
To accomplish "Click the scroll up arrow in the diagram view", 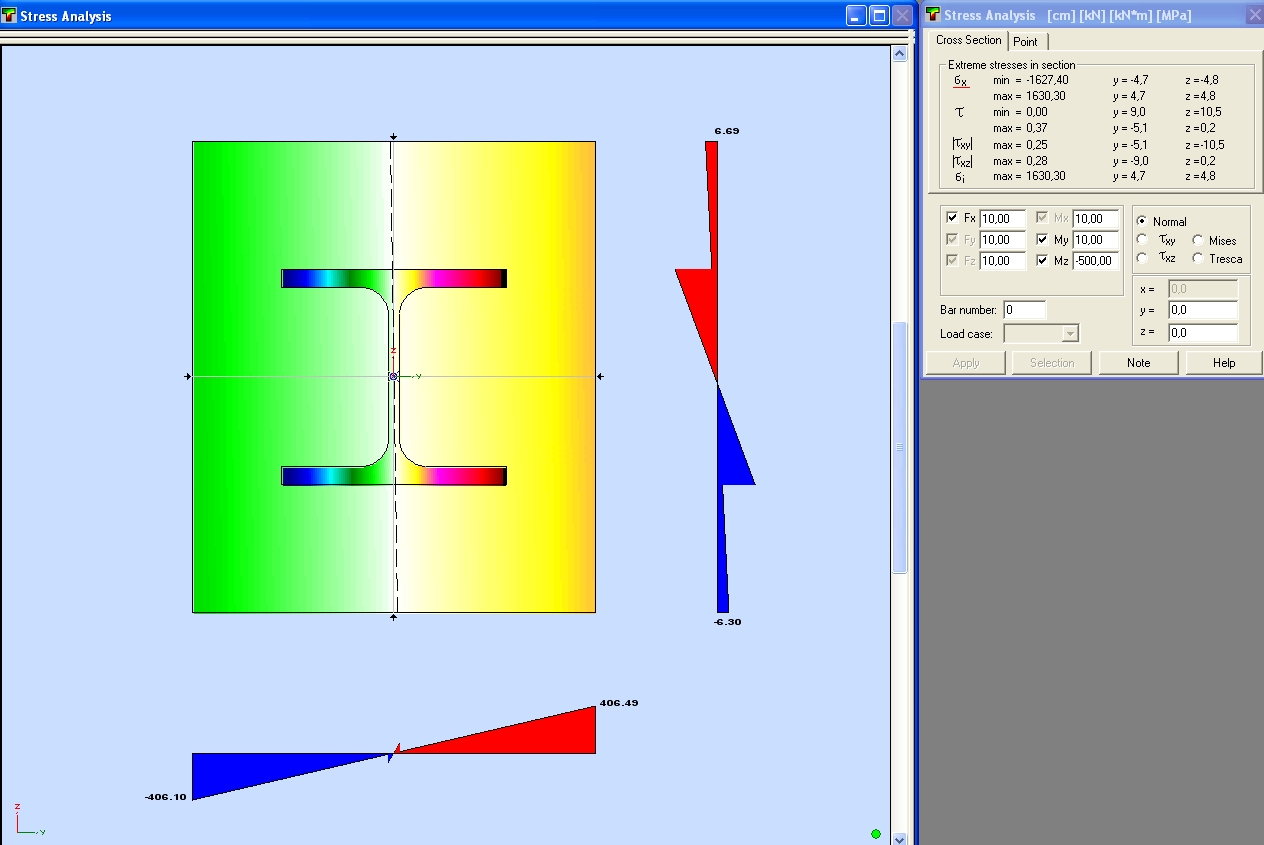I will click(899, 54).
